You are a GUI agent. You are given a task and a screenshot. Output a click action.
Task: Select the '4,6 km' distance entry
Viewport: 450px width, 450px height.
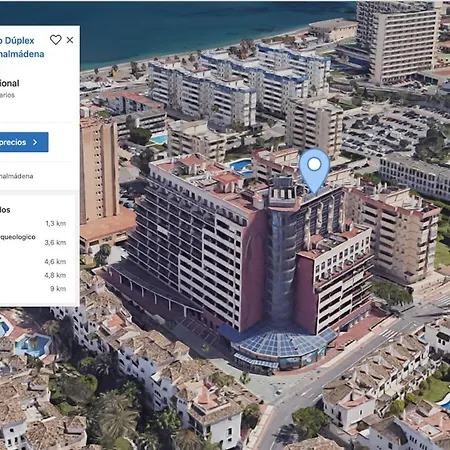55,262
